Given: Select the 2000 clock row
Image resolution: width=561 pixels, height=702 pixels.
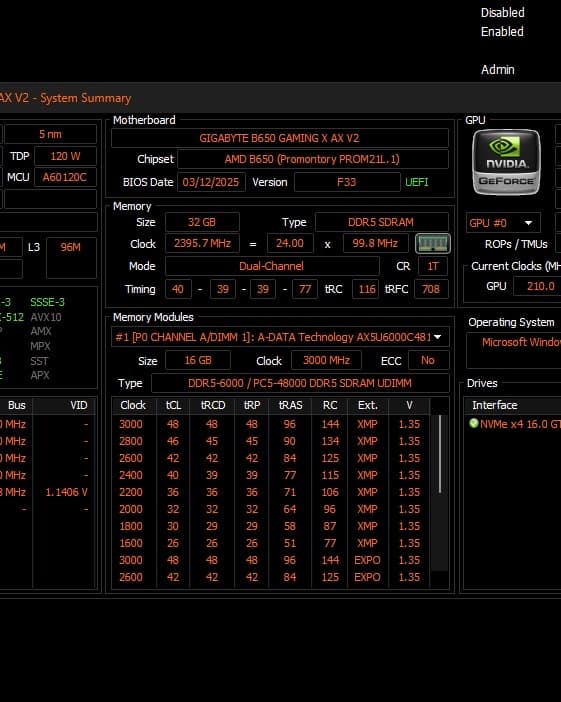Looking at the screenshot, I should (x=270, y=509).
